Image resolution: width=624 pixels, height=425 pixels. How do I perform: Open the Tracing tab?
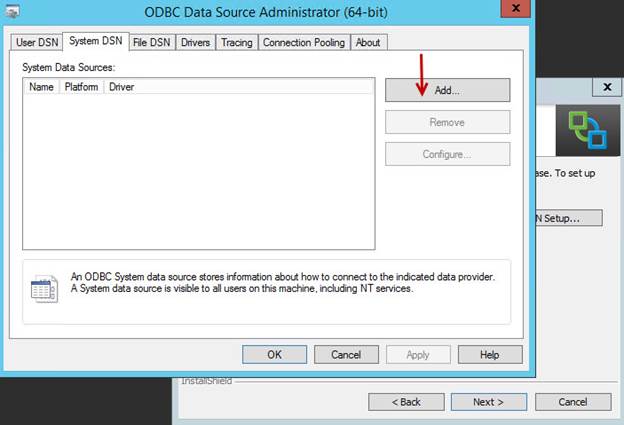[x=237, y=43]
